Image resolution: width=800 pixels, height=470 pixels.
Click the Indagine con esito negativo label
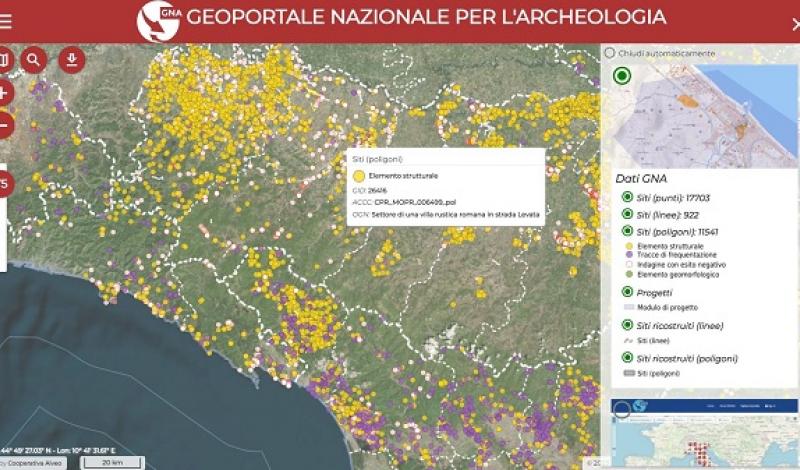682,265
